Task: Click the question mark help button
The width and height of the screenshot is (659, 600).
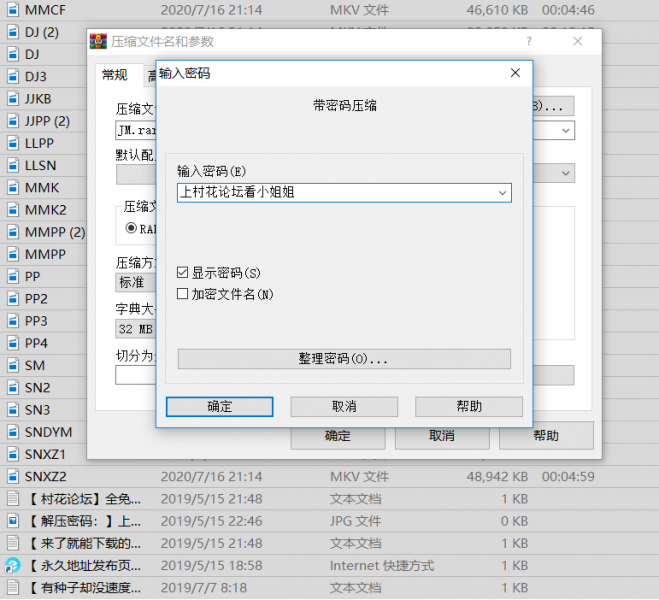Action: tap(529, 41)
